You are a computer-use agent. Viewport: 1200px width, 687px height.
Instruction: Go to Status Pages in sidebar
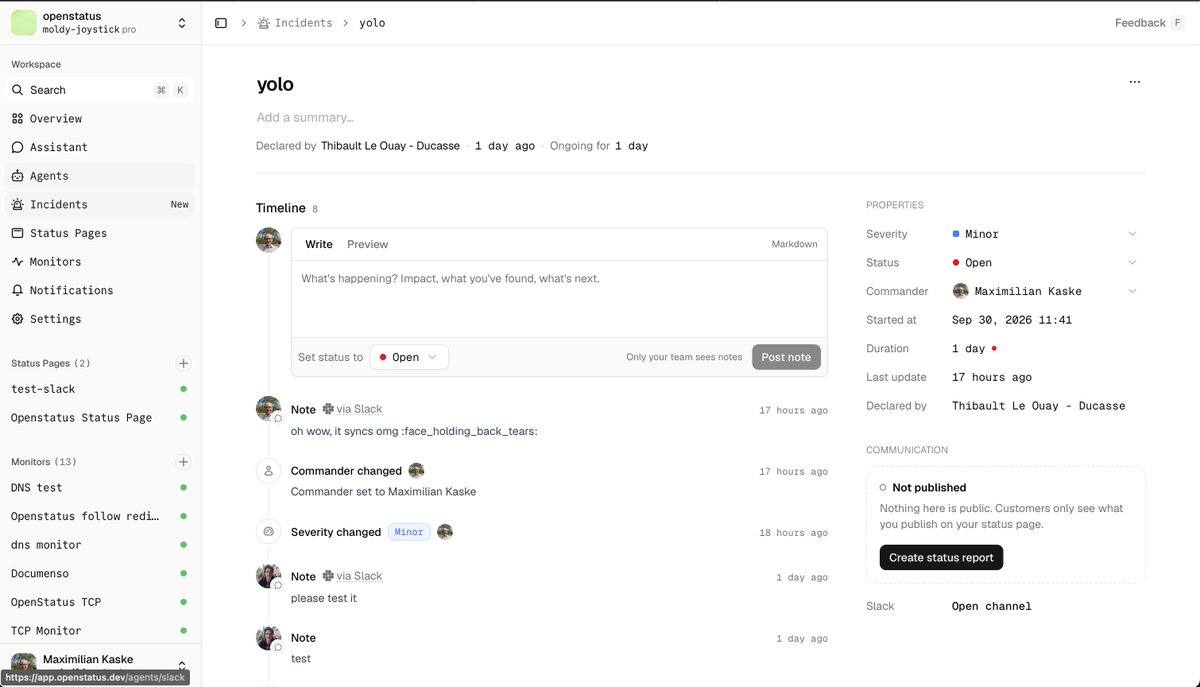(x=100, y=233)
